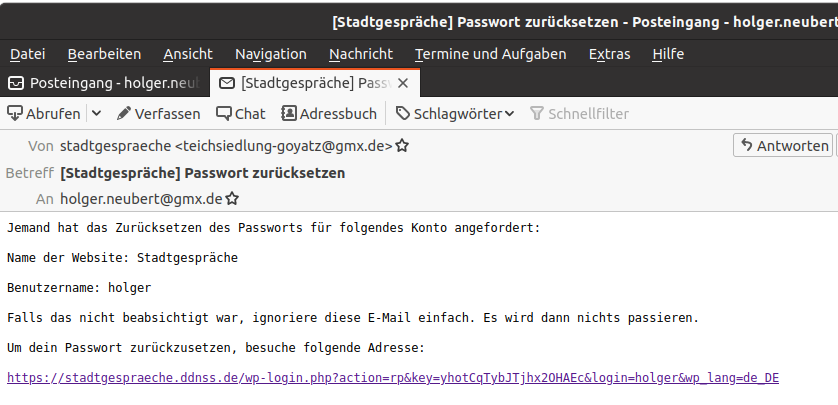Click the recipient address holger.neubert@gmx.de
The width and height of the screenshot is (838, 405).
[x=141, y=199]
